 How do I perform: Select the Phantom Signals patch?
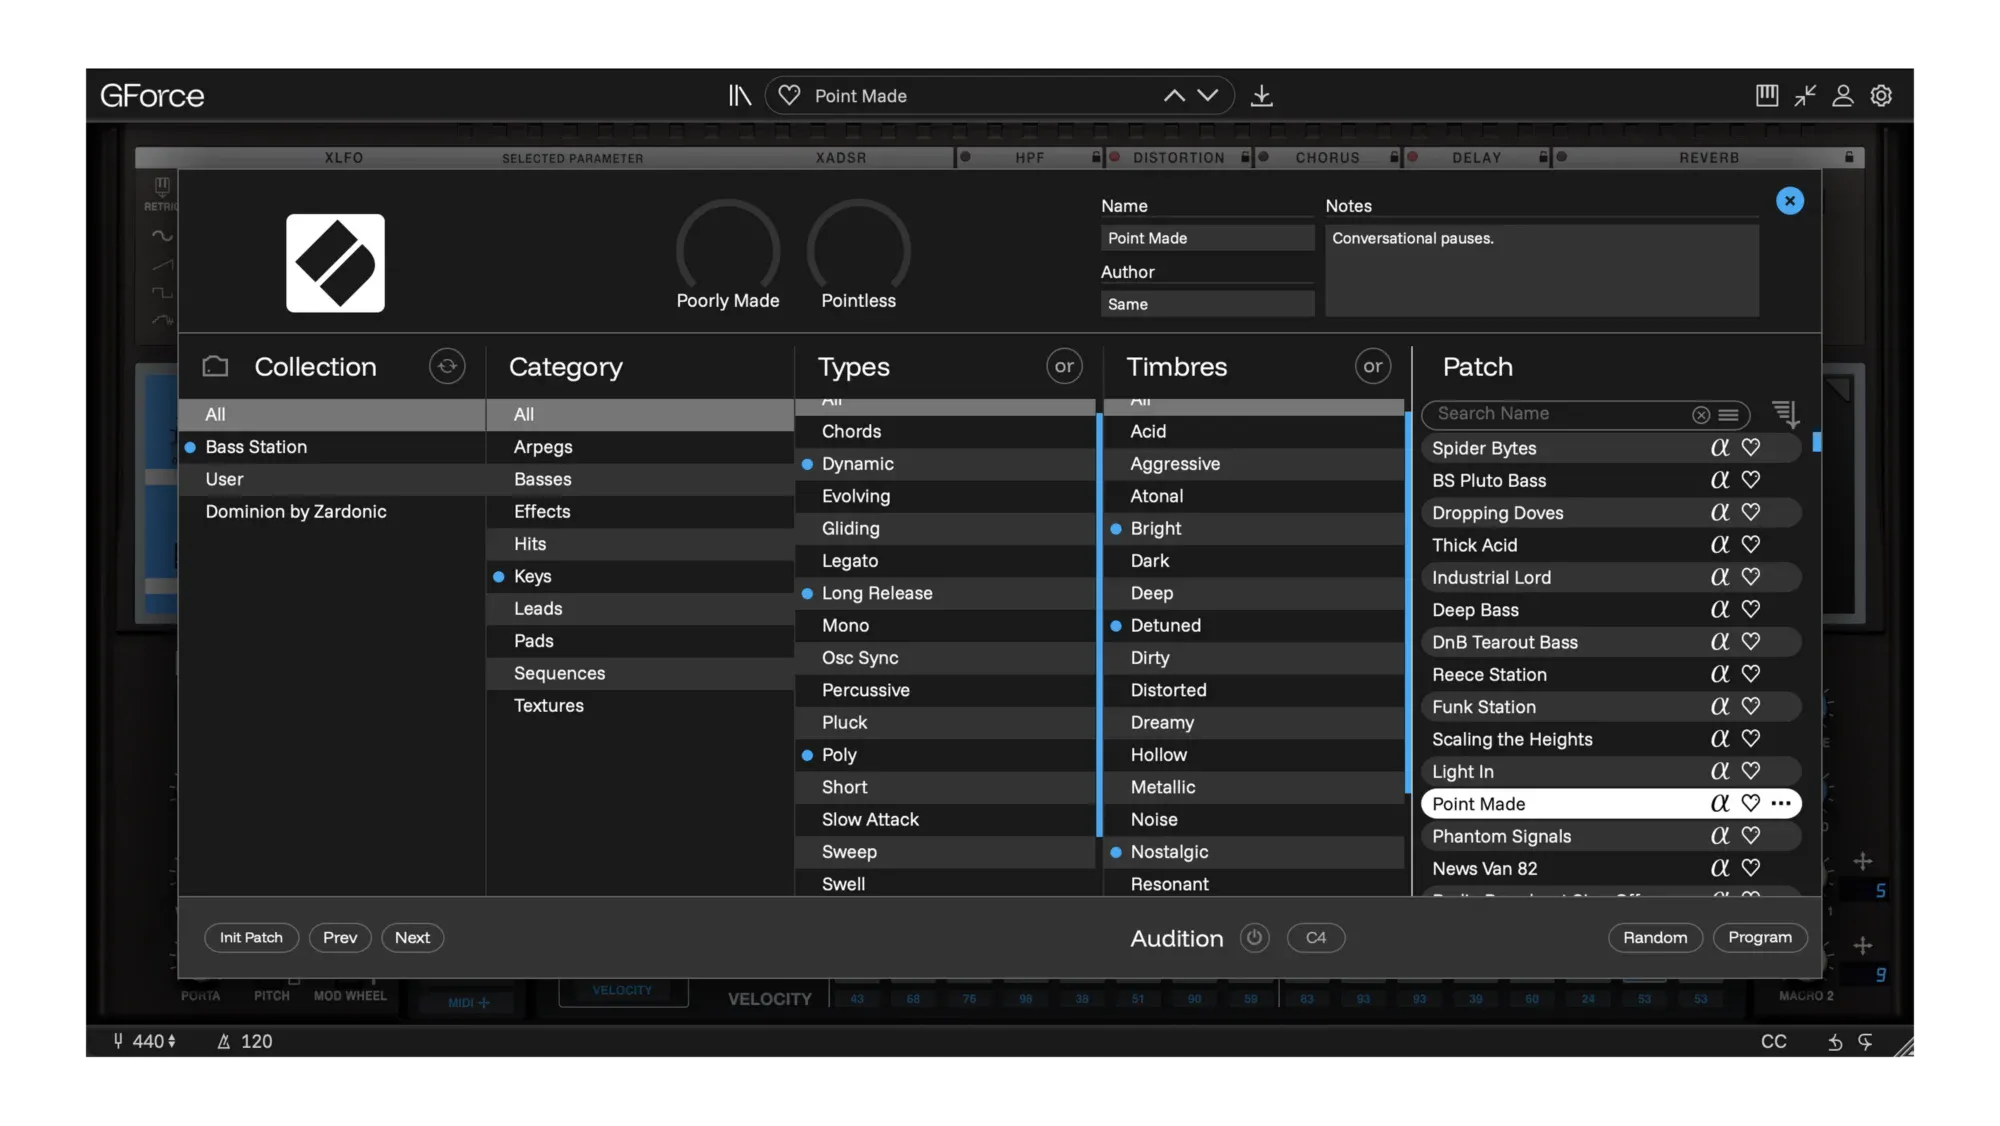[1610, 836]
